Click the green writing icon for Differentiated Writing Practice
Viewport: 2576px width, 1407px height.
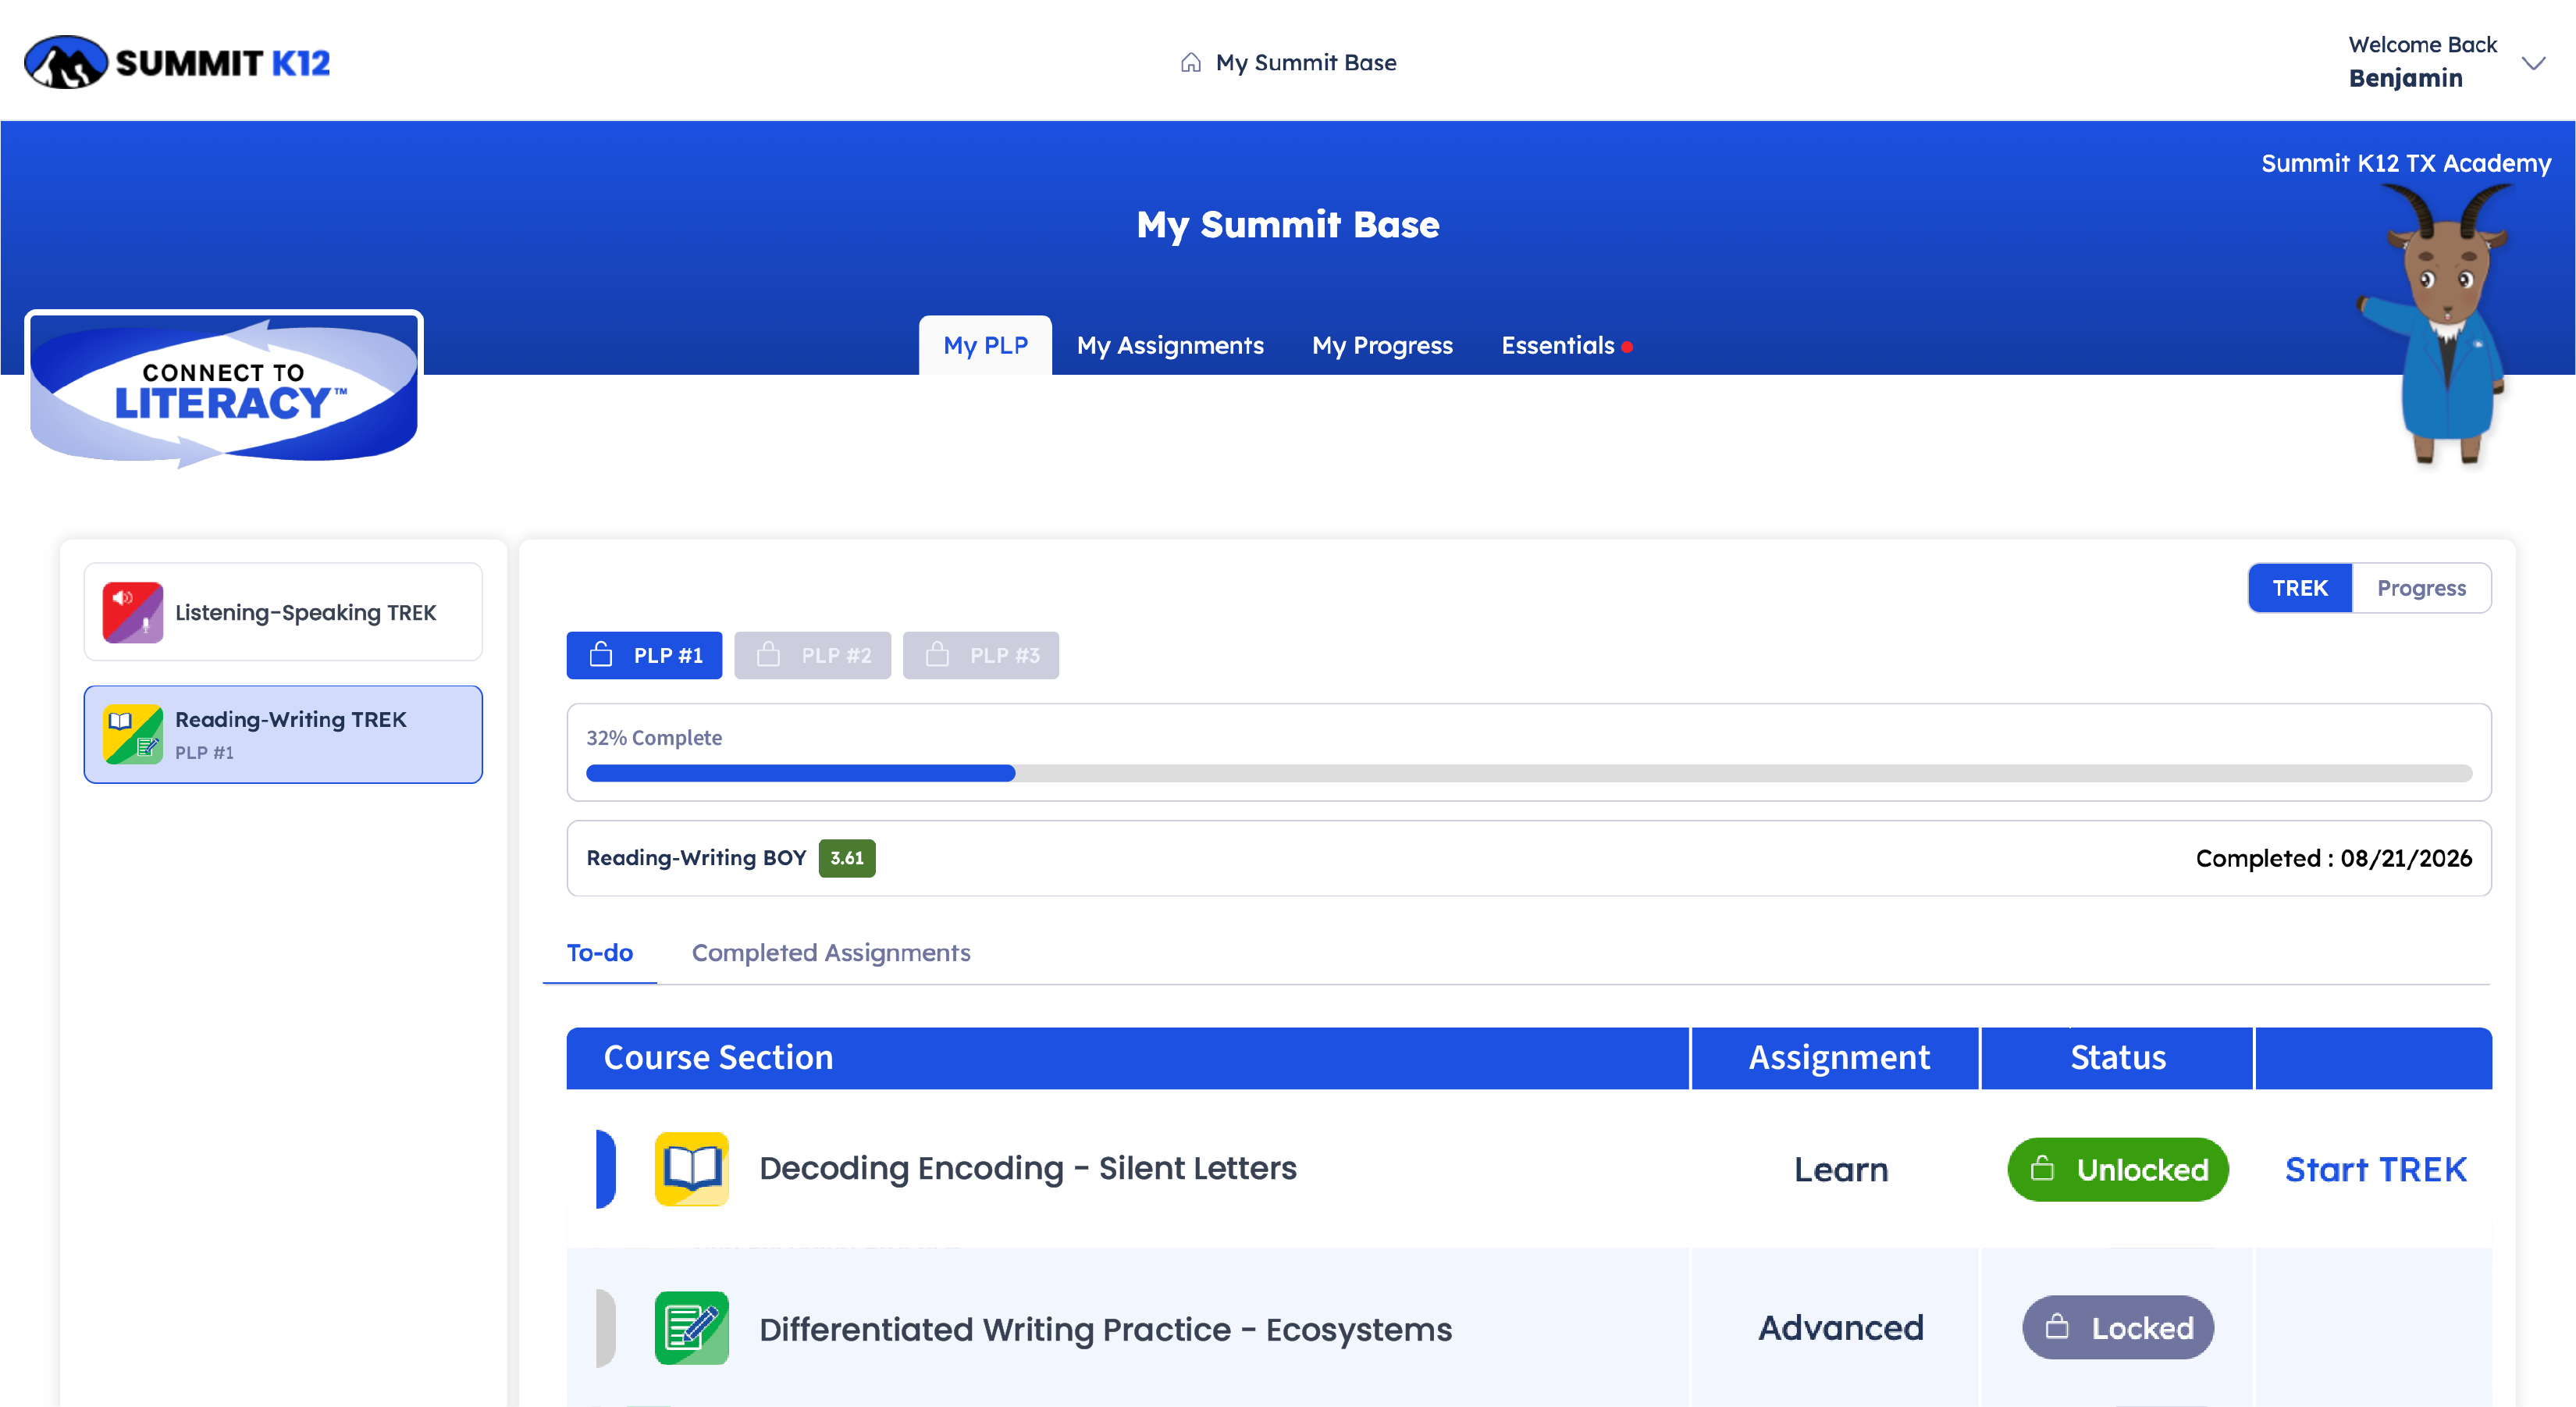pyautogui.click(x=692, y=1328)
